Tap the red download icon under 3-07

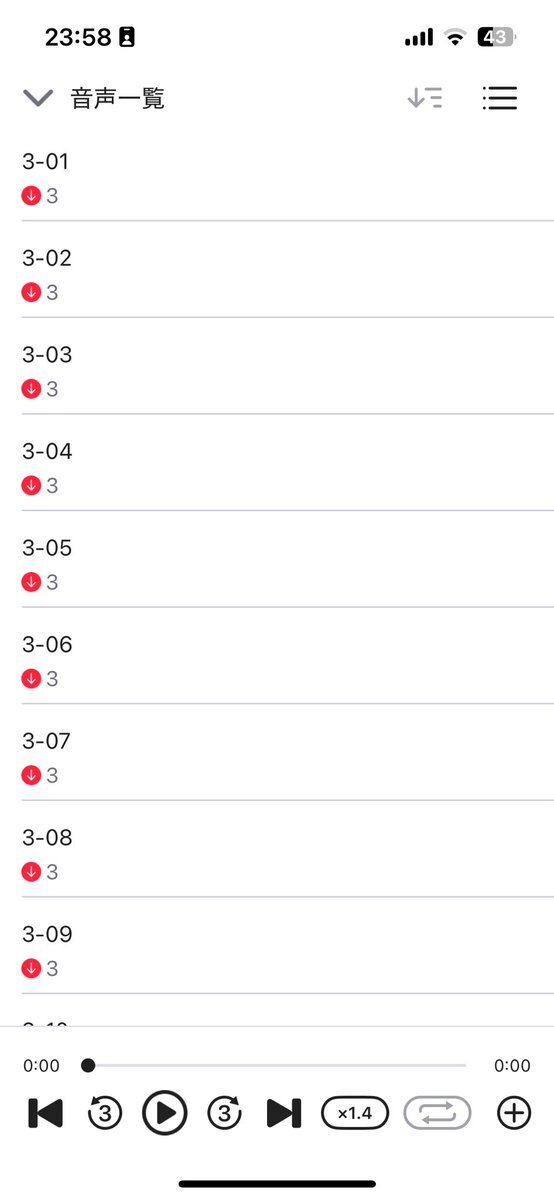tap(31, 775)
